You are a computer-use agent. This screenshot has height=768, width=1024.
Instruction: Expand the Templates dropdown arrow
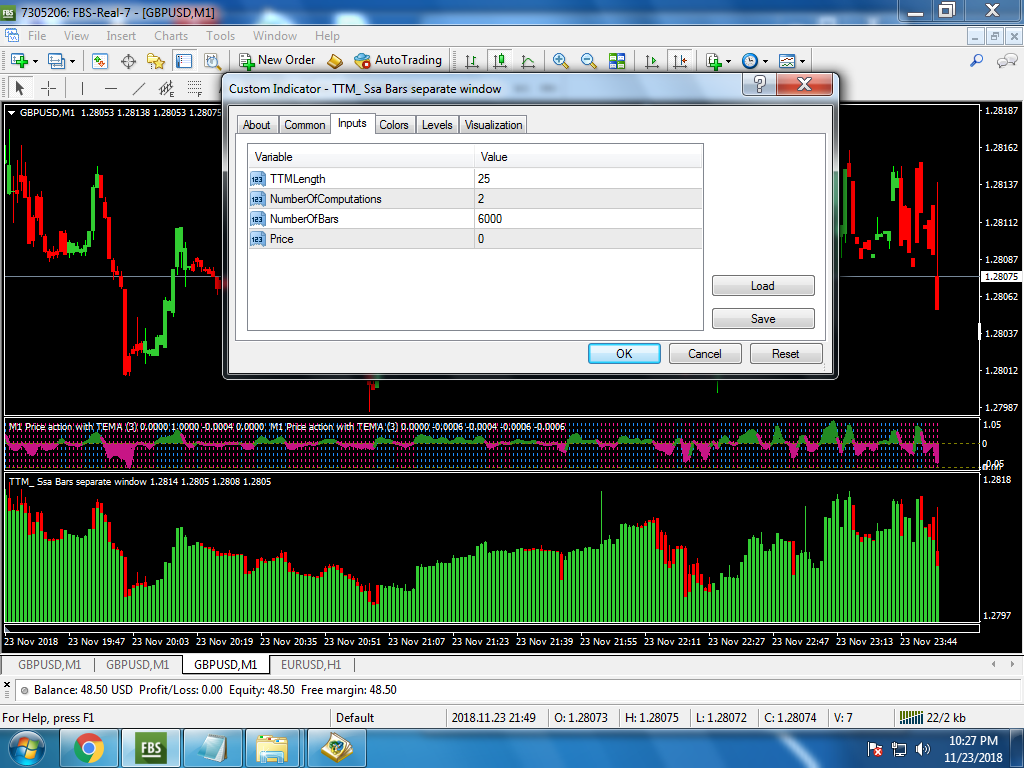[803, 61]
